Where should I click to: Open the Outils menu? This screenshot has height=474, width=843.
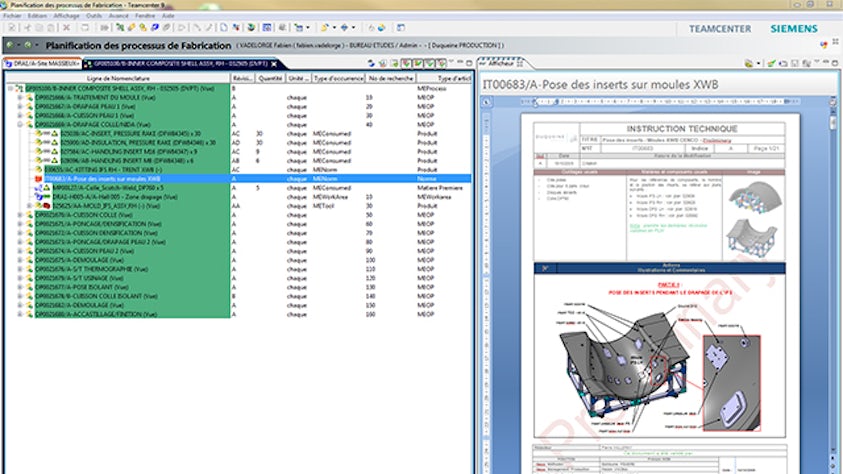[94, 16]
